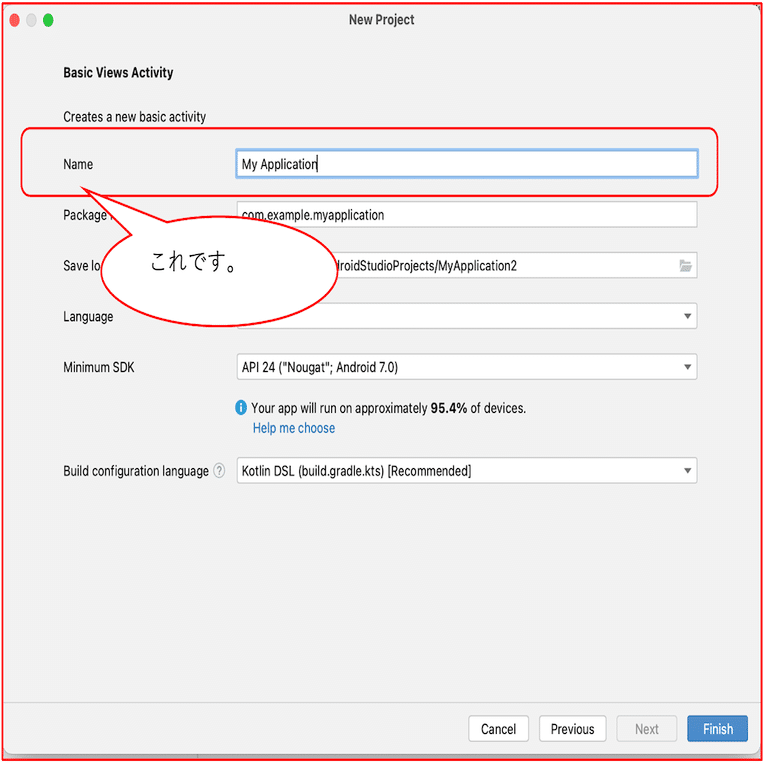Open the folder browser in Save location
Viewport: 763px width, 763px height.
point(685,266)
